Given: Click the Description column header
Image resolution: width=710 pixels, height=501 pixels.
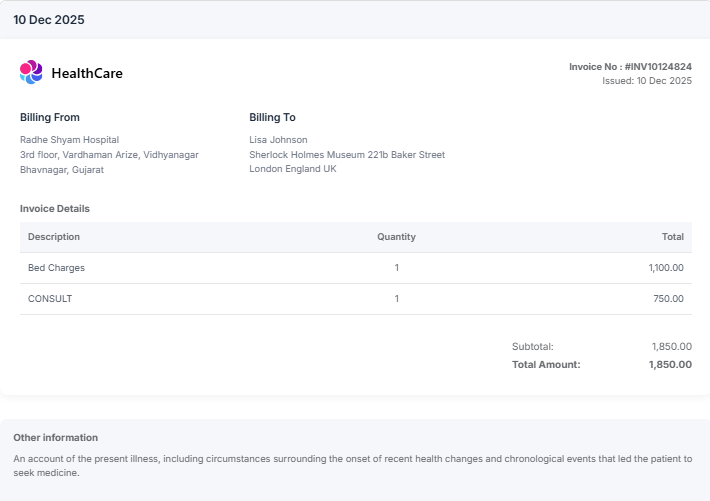Looking at the screenshot, I should 54,237.
